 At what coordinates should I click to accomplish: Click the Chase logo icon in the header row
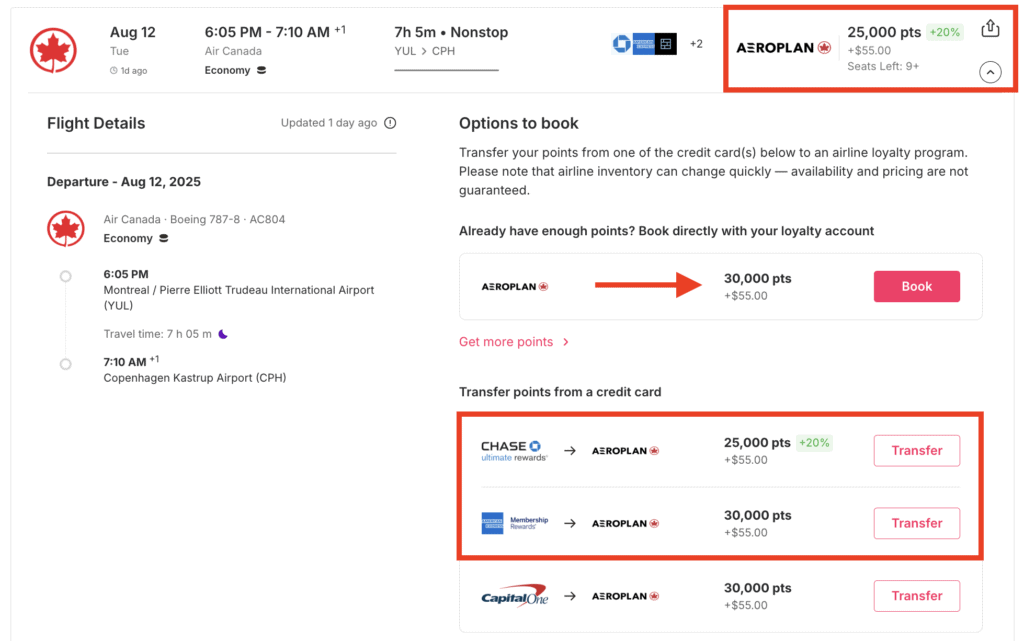coord(621,44)
